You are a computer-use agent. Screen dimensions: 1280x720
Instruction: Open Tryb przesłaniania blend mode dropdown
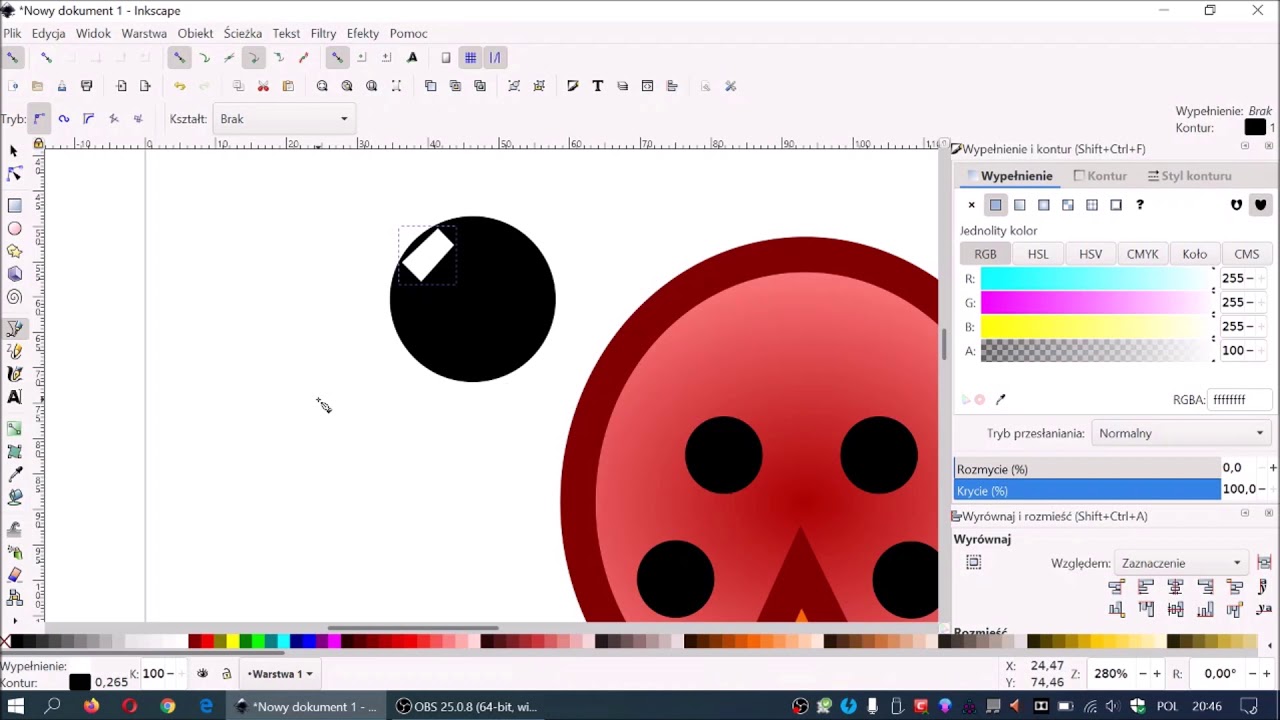(1181, 433)
